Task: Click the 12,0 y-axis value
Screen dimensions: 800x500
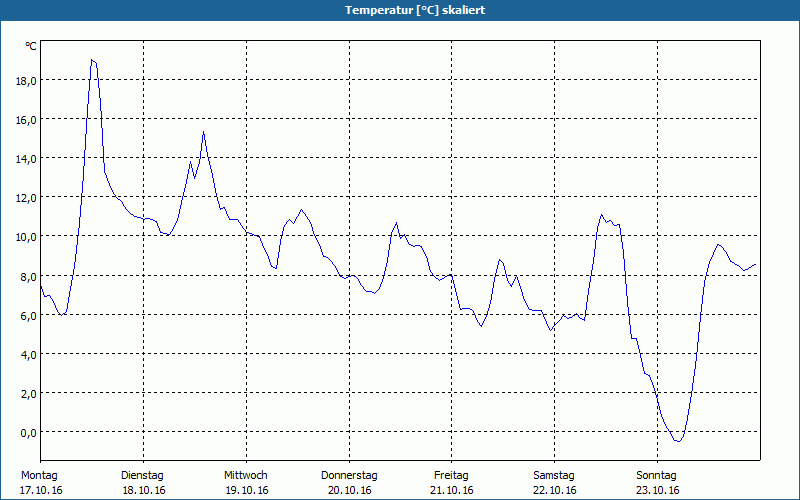Action: point(26,198)
